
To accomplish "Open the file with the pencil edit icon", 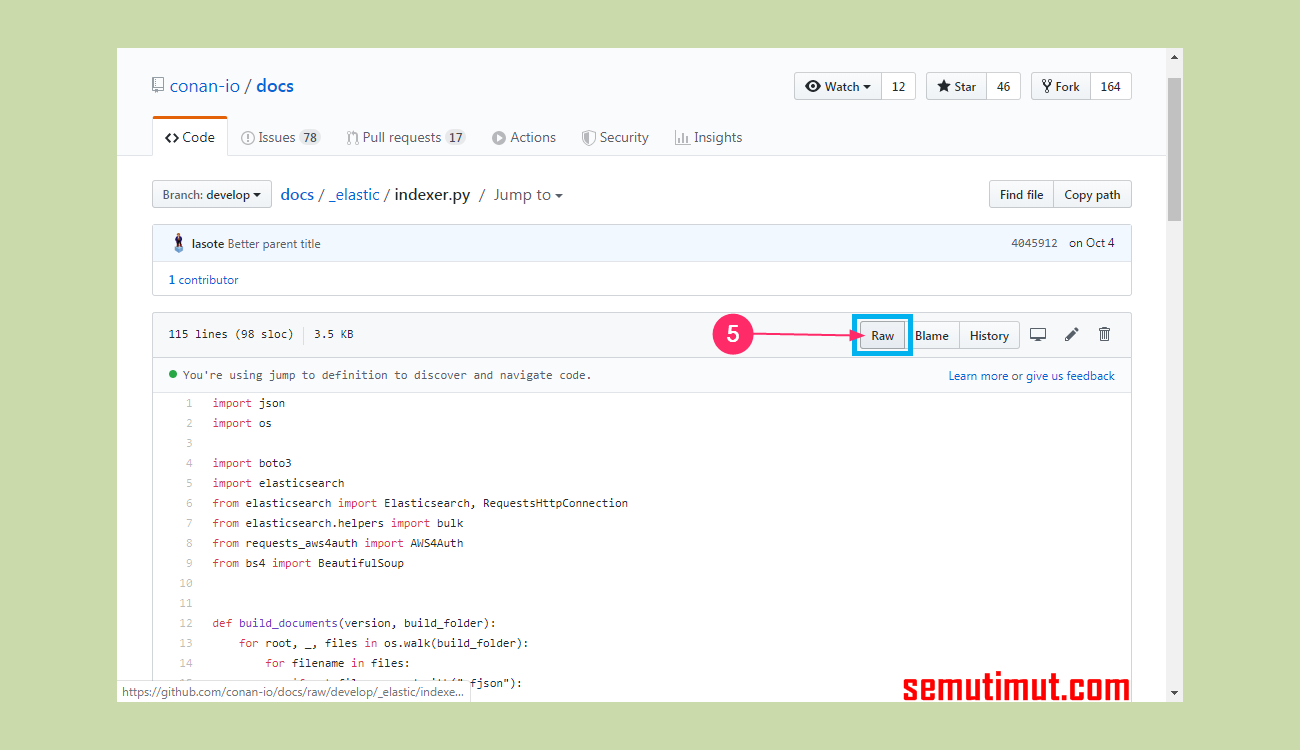I will (x=1071, y=335).
